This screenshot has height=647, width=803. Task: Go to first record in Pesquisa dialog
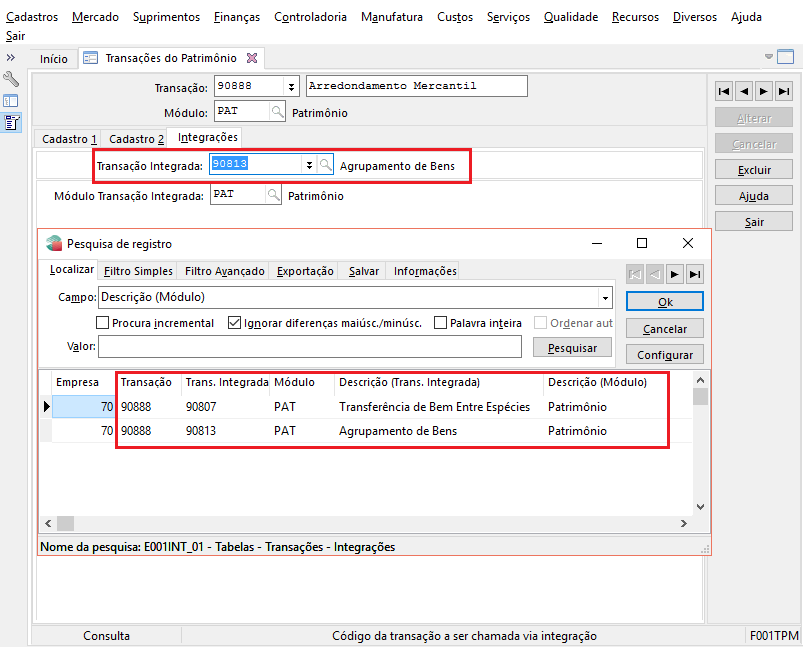coord(635,274)
